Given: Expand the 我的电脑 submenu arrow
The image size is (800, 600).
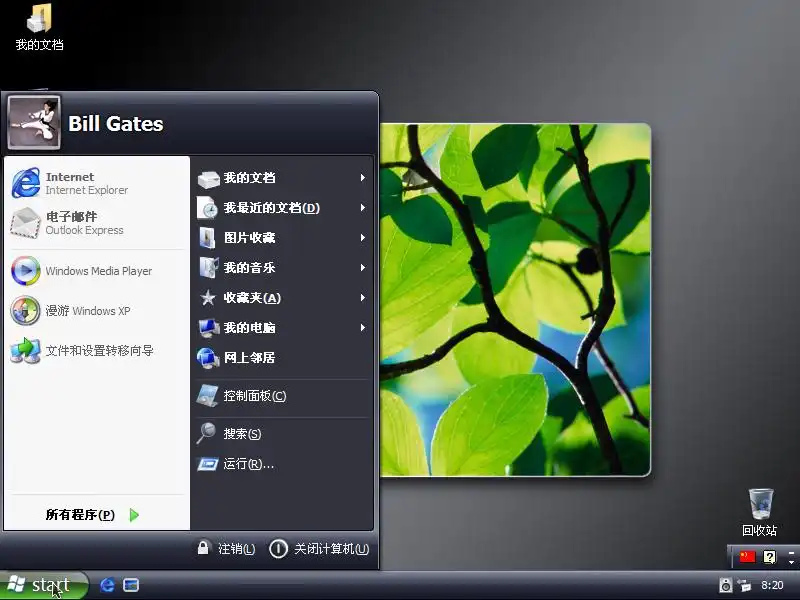Looking at the screenshot, I should (362, 328).
